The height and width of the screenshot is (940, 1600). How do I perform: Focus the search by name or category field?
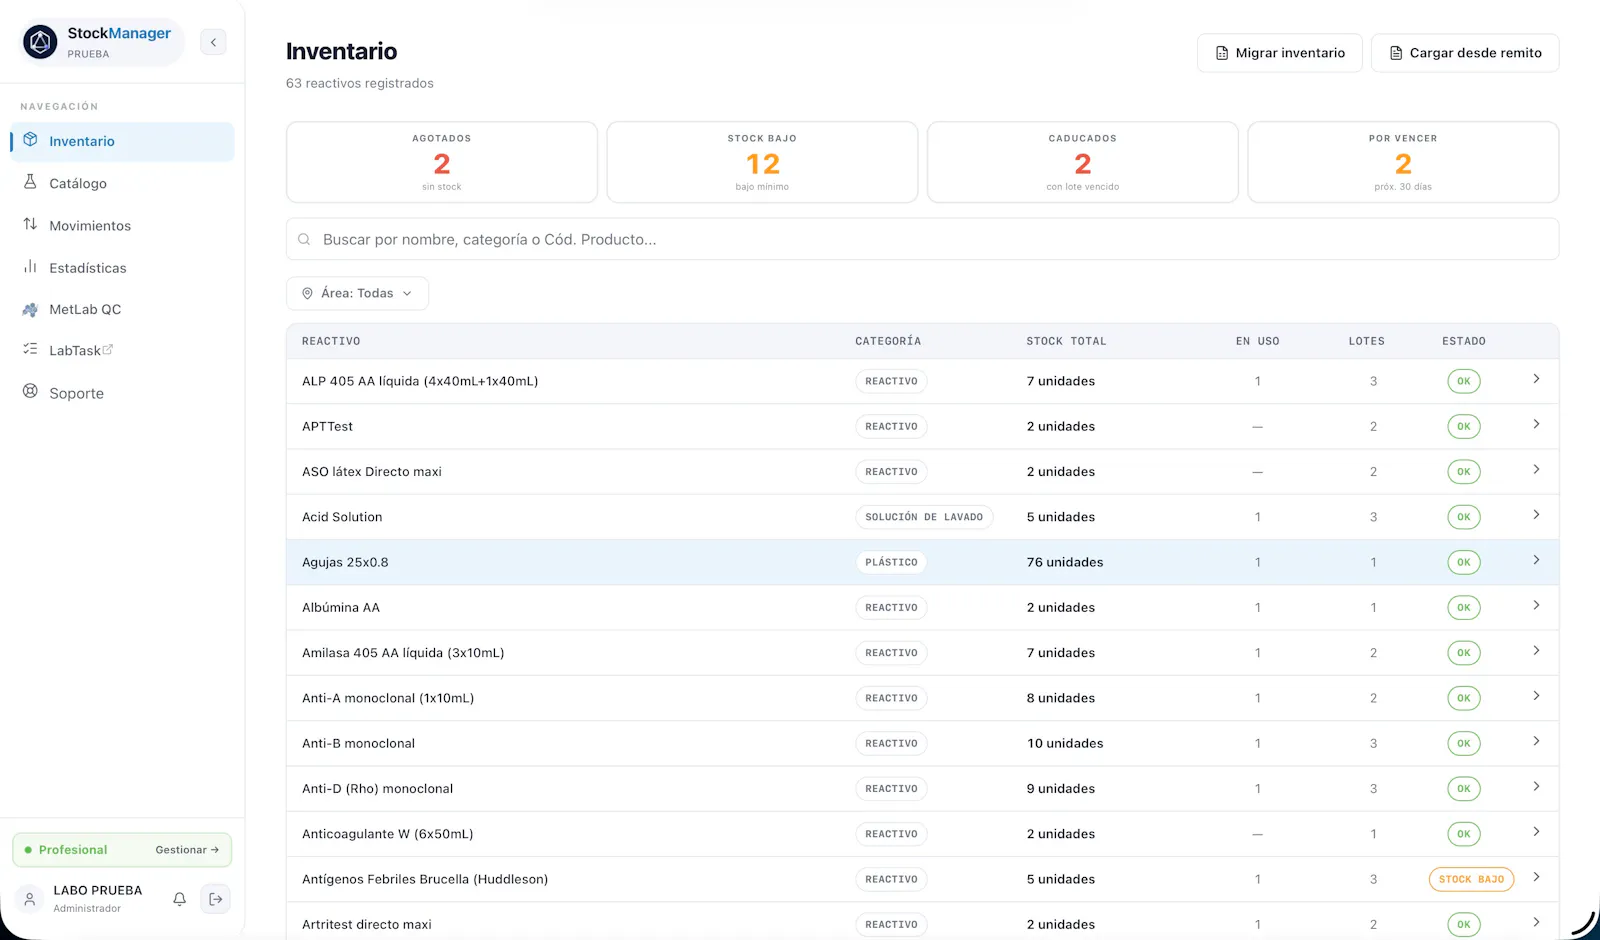[x=922, y=239]
